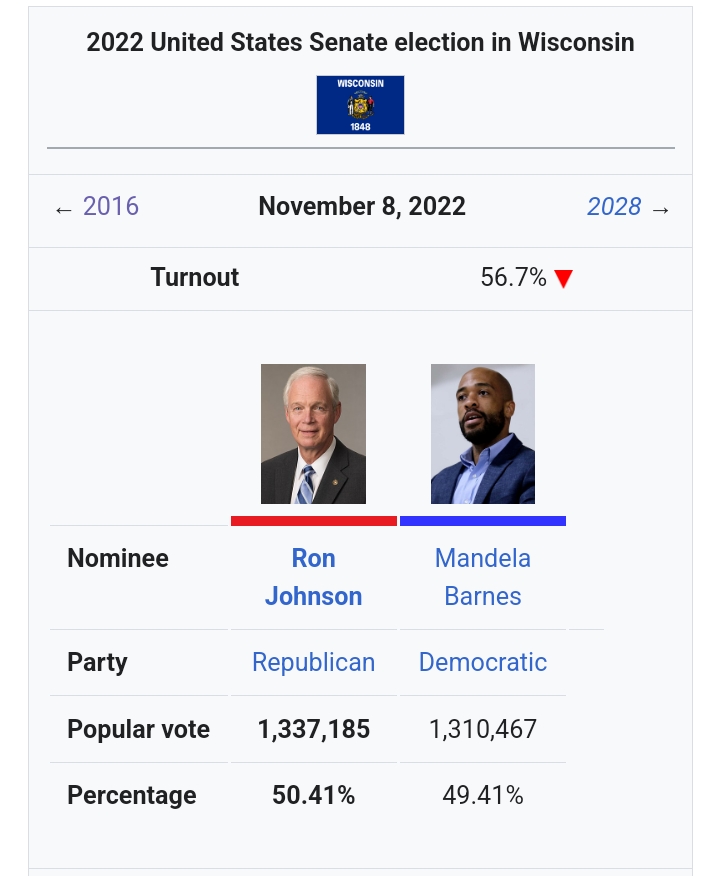Click the red Republican color bar

click(313, 521)
